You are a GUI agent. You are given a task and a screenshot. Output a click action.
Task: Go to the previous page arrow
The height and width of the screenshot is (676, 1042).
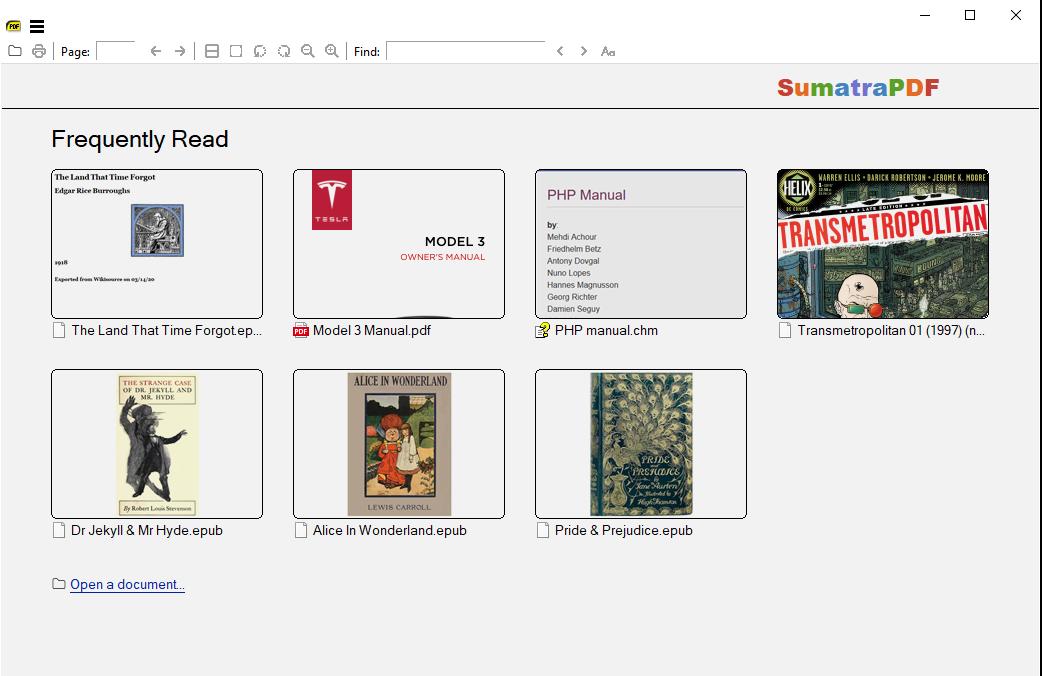156,49
